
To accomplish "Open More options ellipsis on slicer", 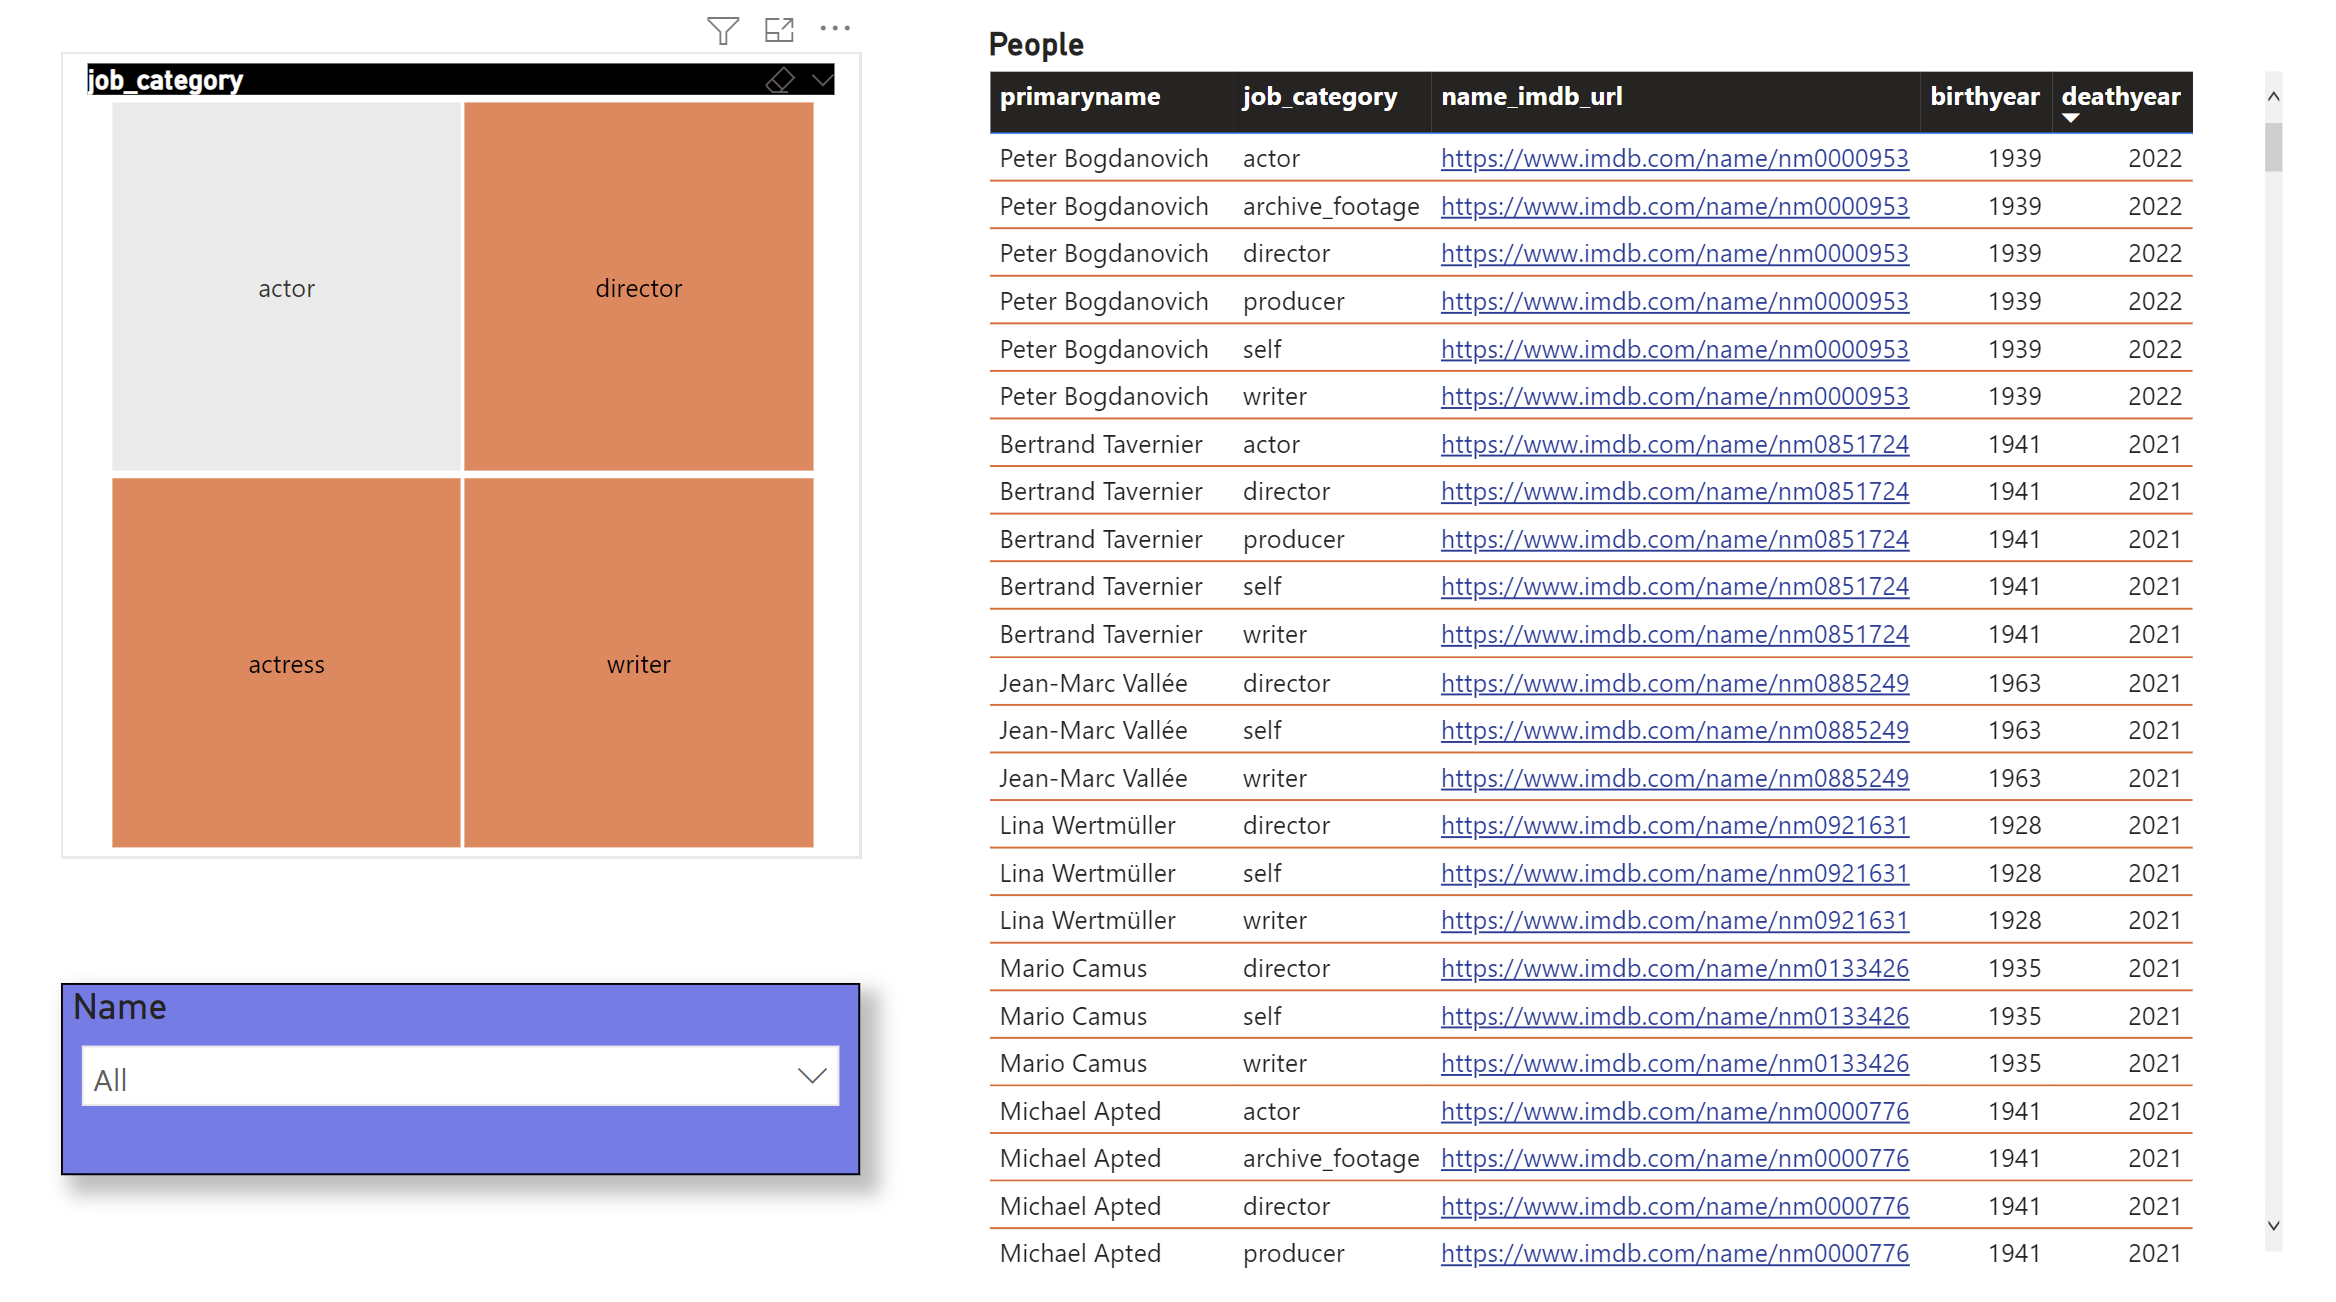I will click(x=834, y=29).
